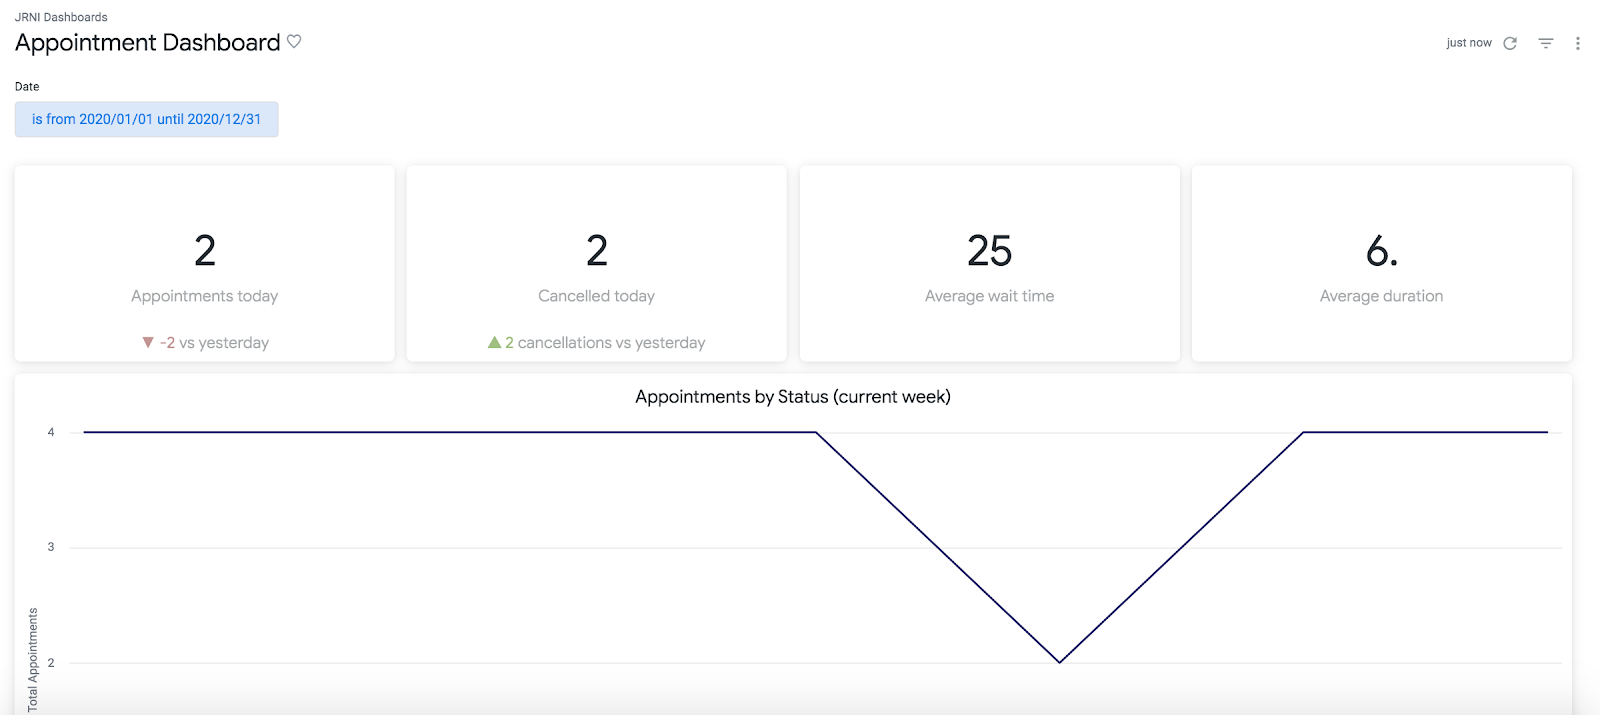
Task: Select the Average wait time value 25
Action: (x=989, y=250)
